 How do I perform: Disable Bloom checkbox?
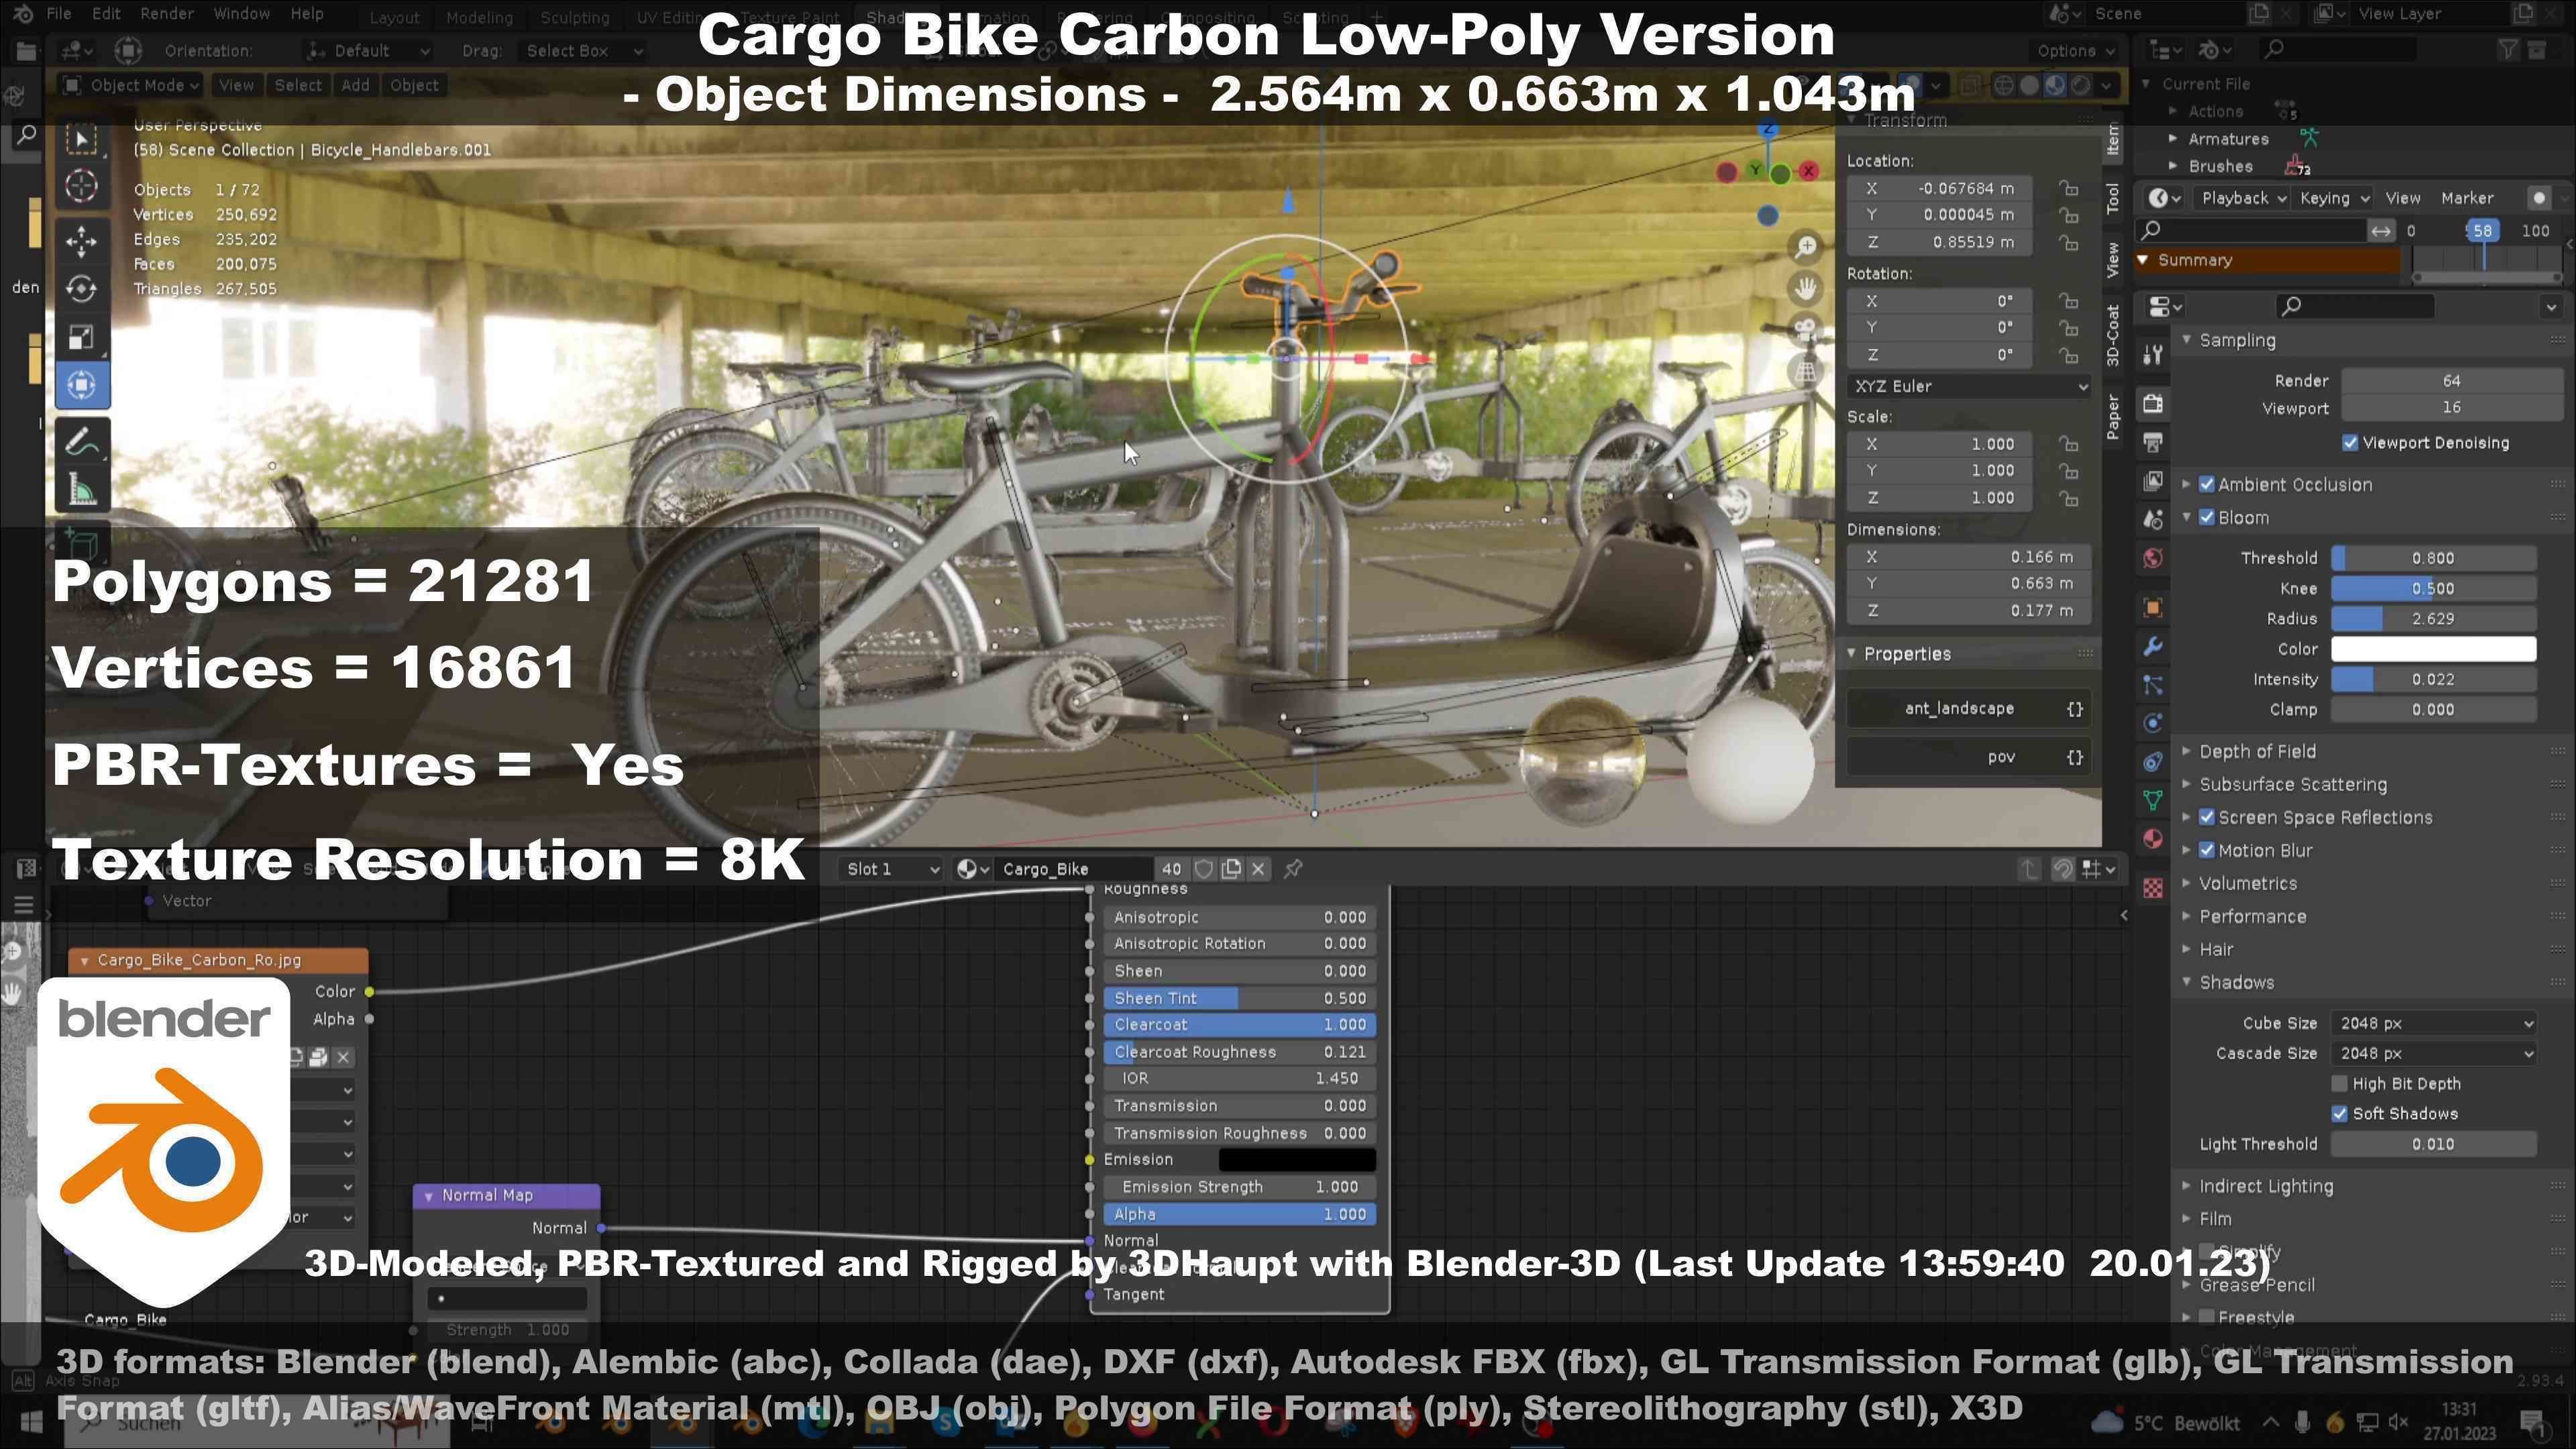pos(2207,518)
